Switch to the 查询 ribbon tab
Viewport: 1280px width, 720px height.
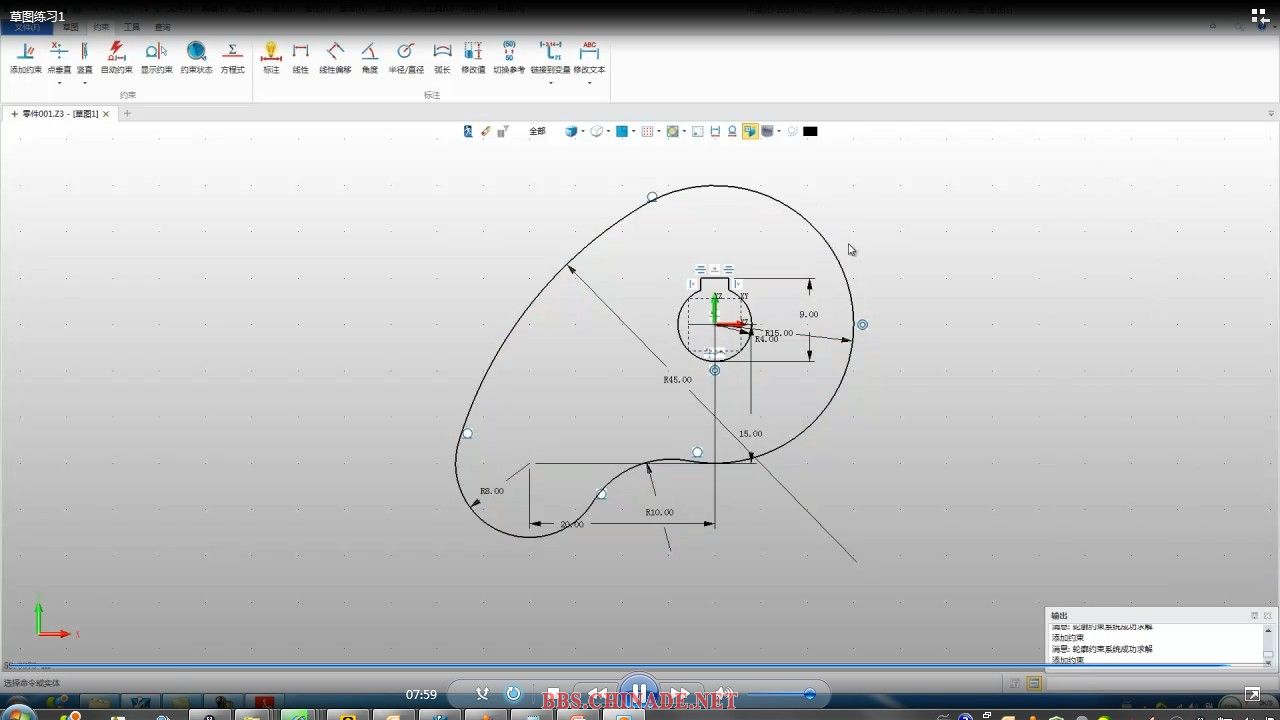(163, 27)
